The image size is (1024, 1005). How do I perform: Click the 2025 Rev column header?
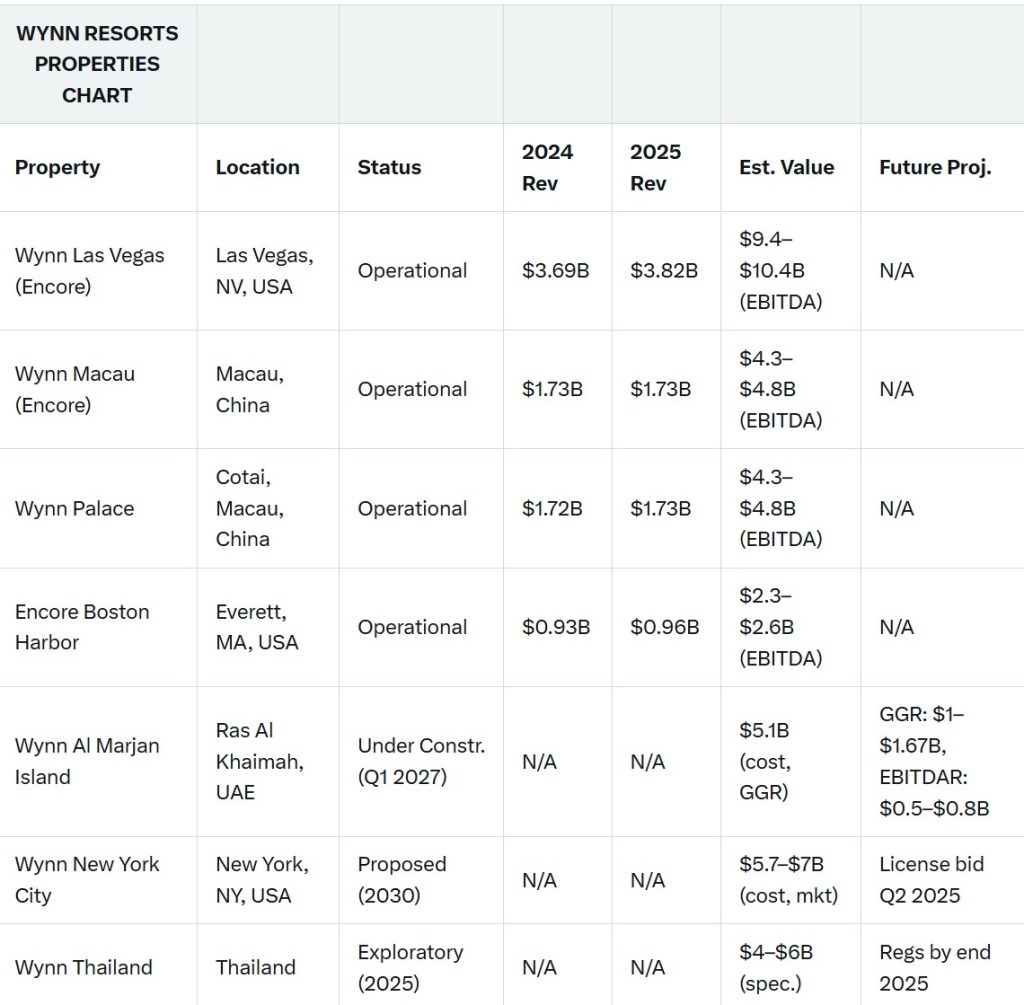tap(655, 167)
